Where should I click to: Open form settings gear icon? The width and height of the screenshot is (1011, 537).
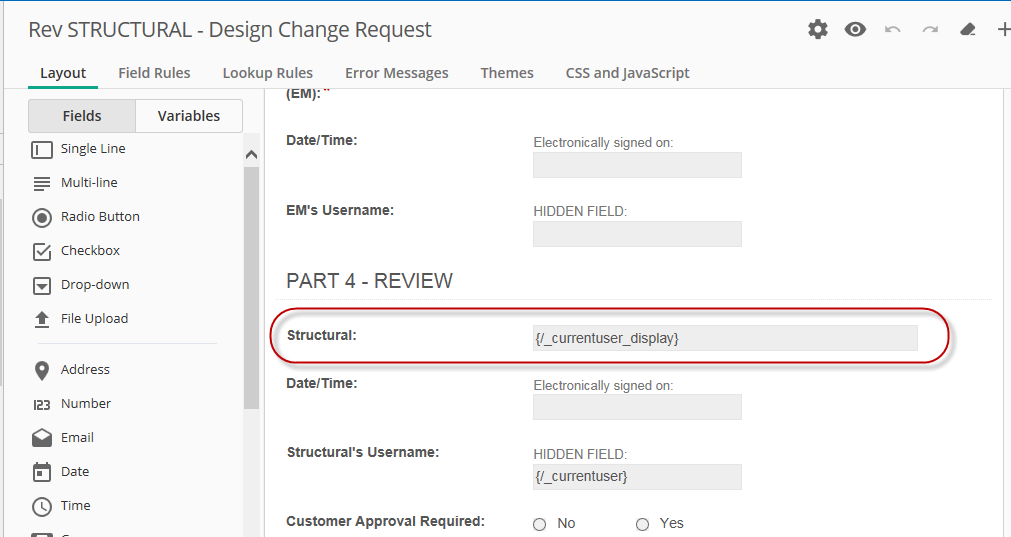pyautogui.click(x=818, y=30)
